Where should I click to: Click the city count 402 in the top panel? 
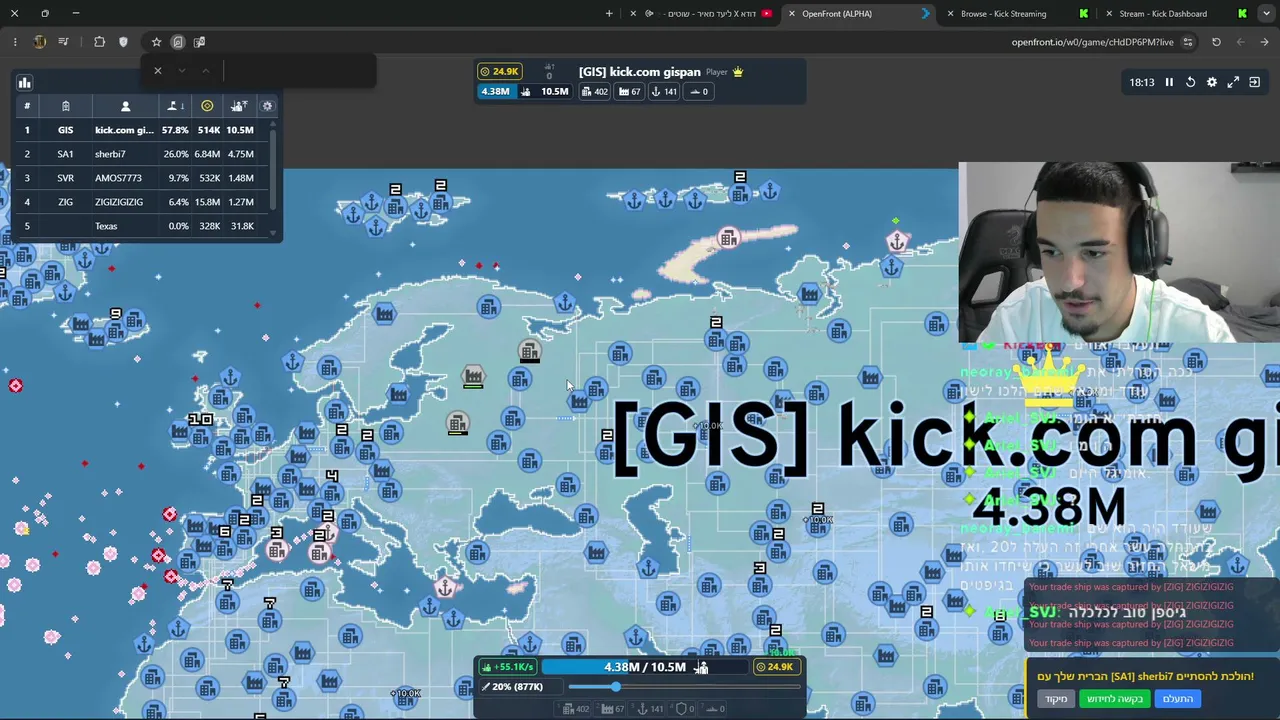click(x=594, y=92)
